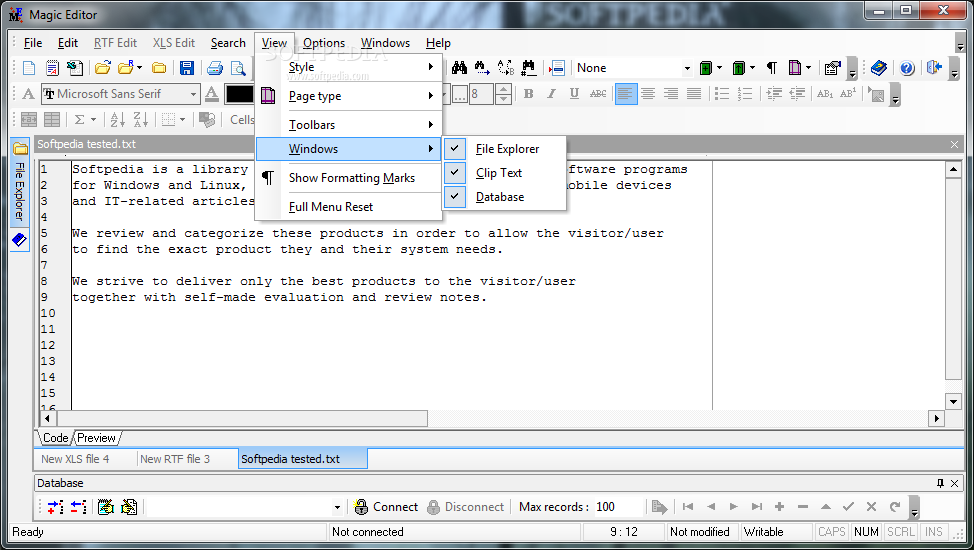
Task: Expand the Page type submenu
Action: click(x=348, y=96)
